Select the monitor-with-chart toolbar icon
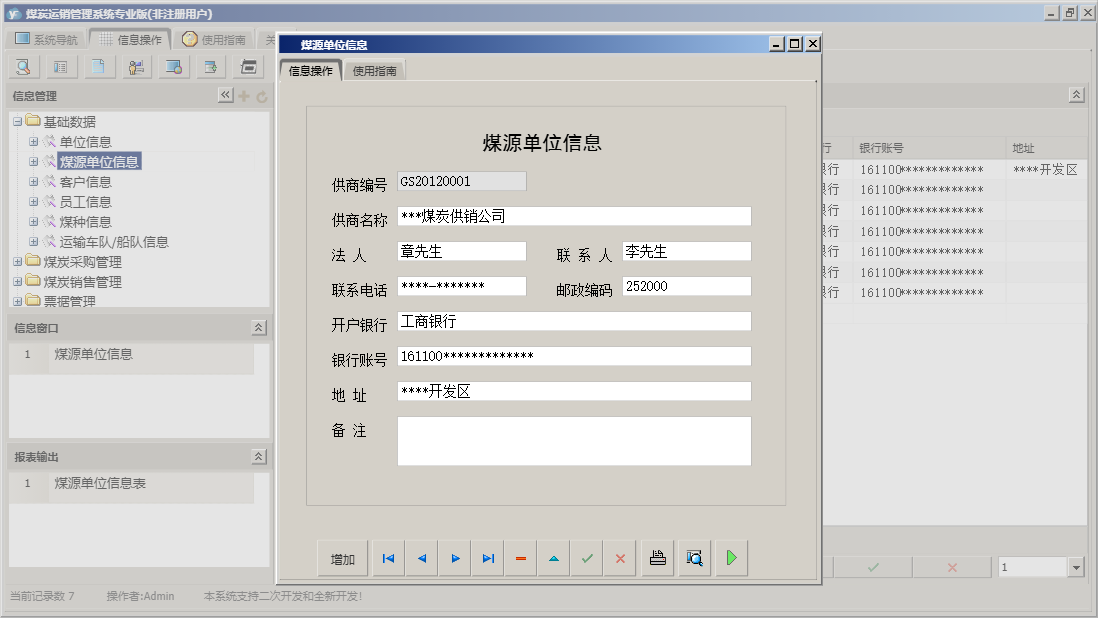Viewport: 1098px width, 618px height. [173, 66]
